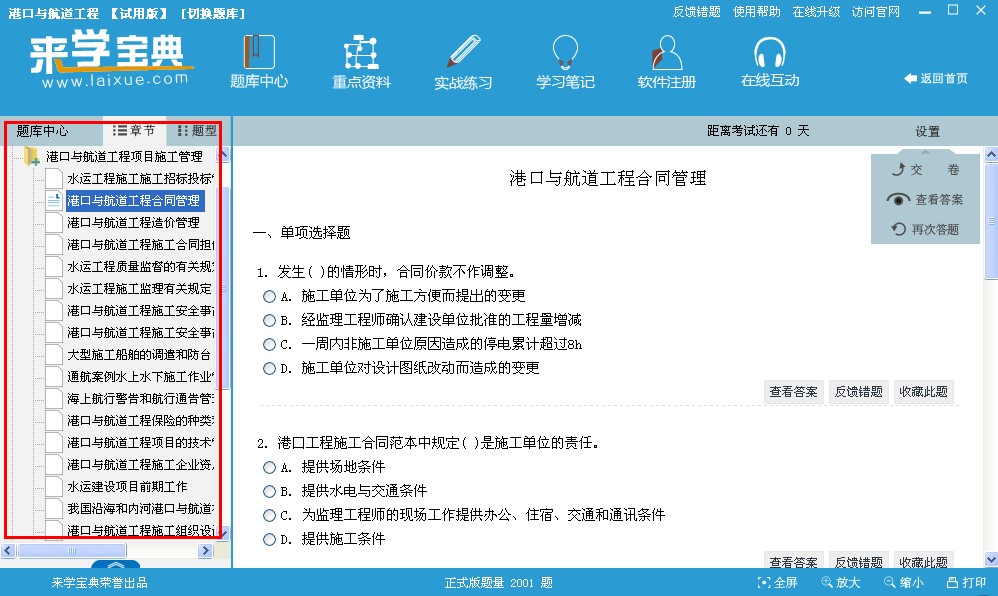Click main content scrollbar up arrow
The width and height of the screenshot is (998, 596).
[x=991, y=154]
